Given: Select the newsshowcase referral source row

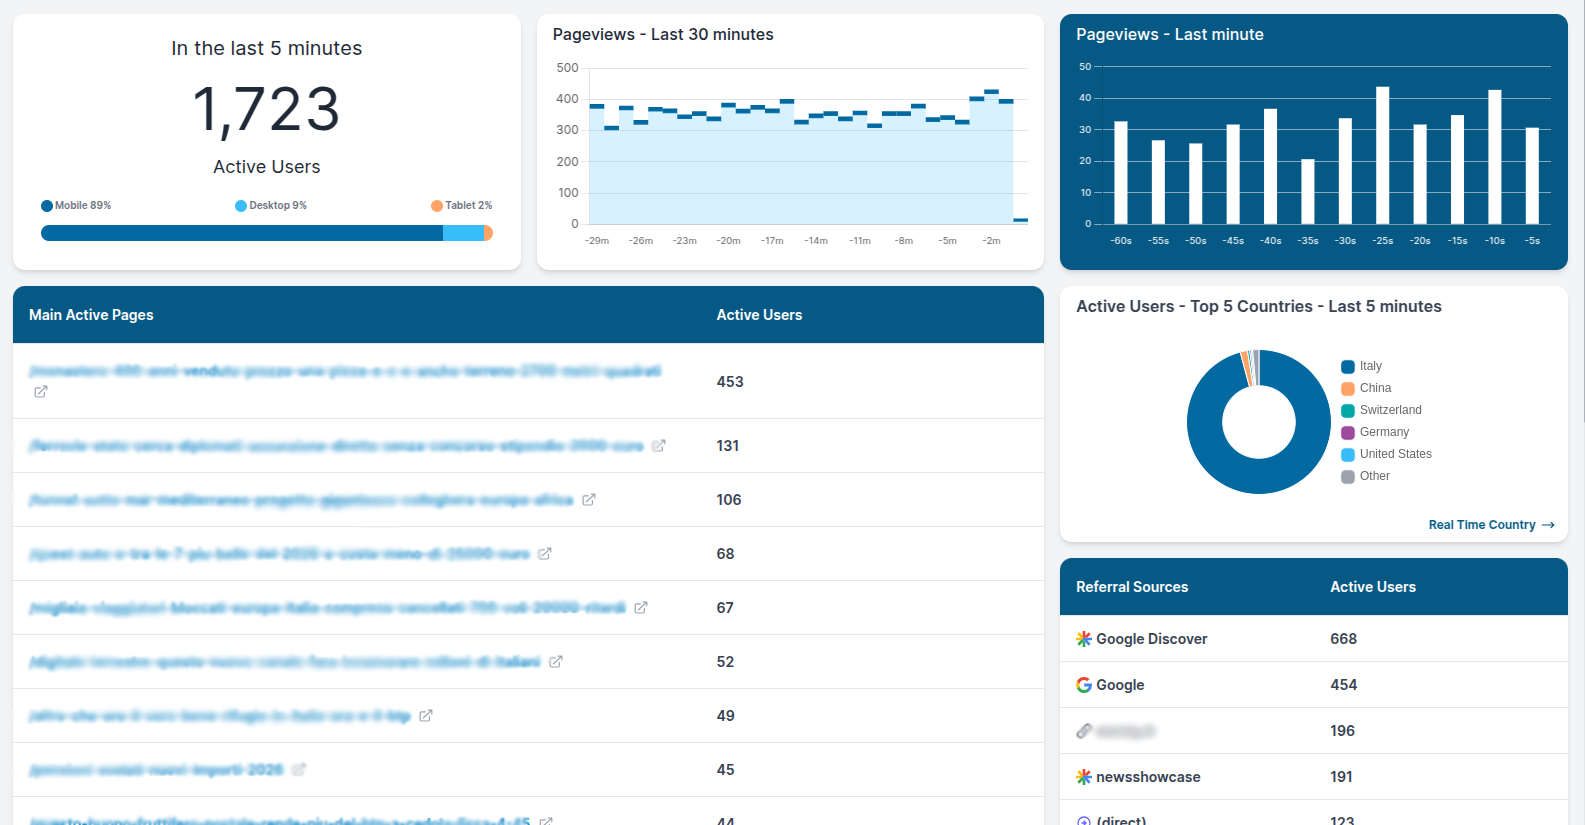Looking at the screenshot, I should 1148,777.
